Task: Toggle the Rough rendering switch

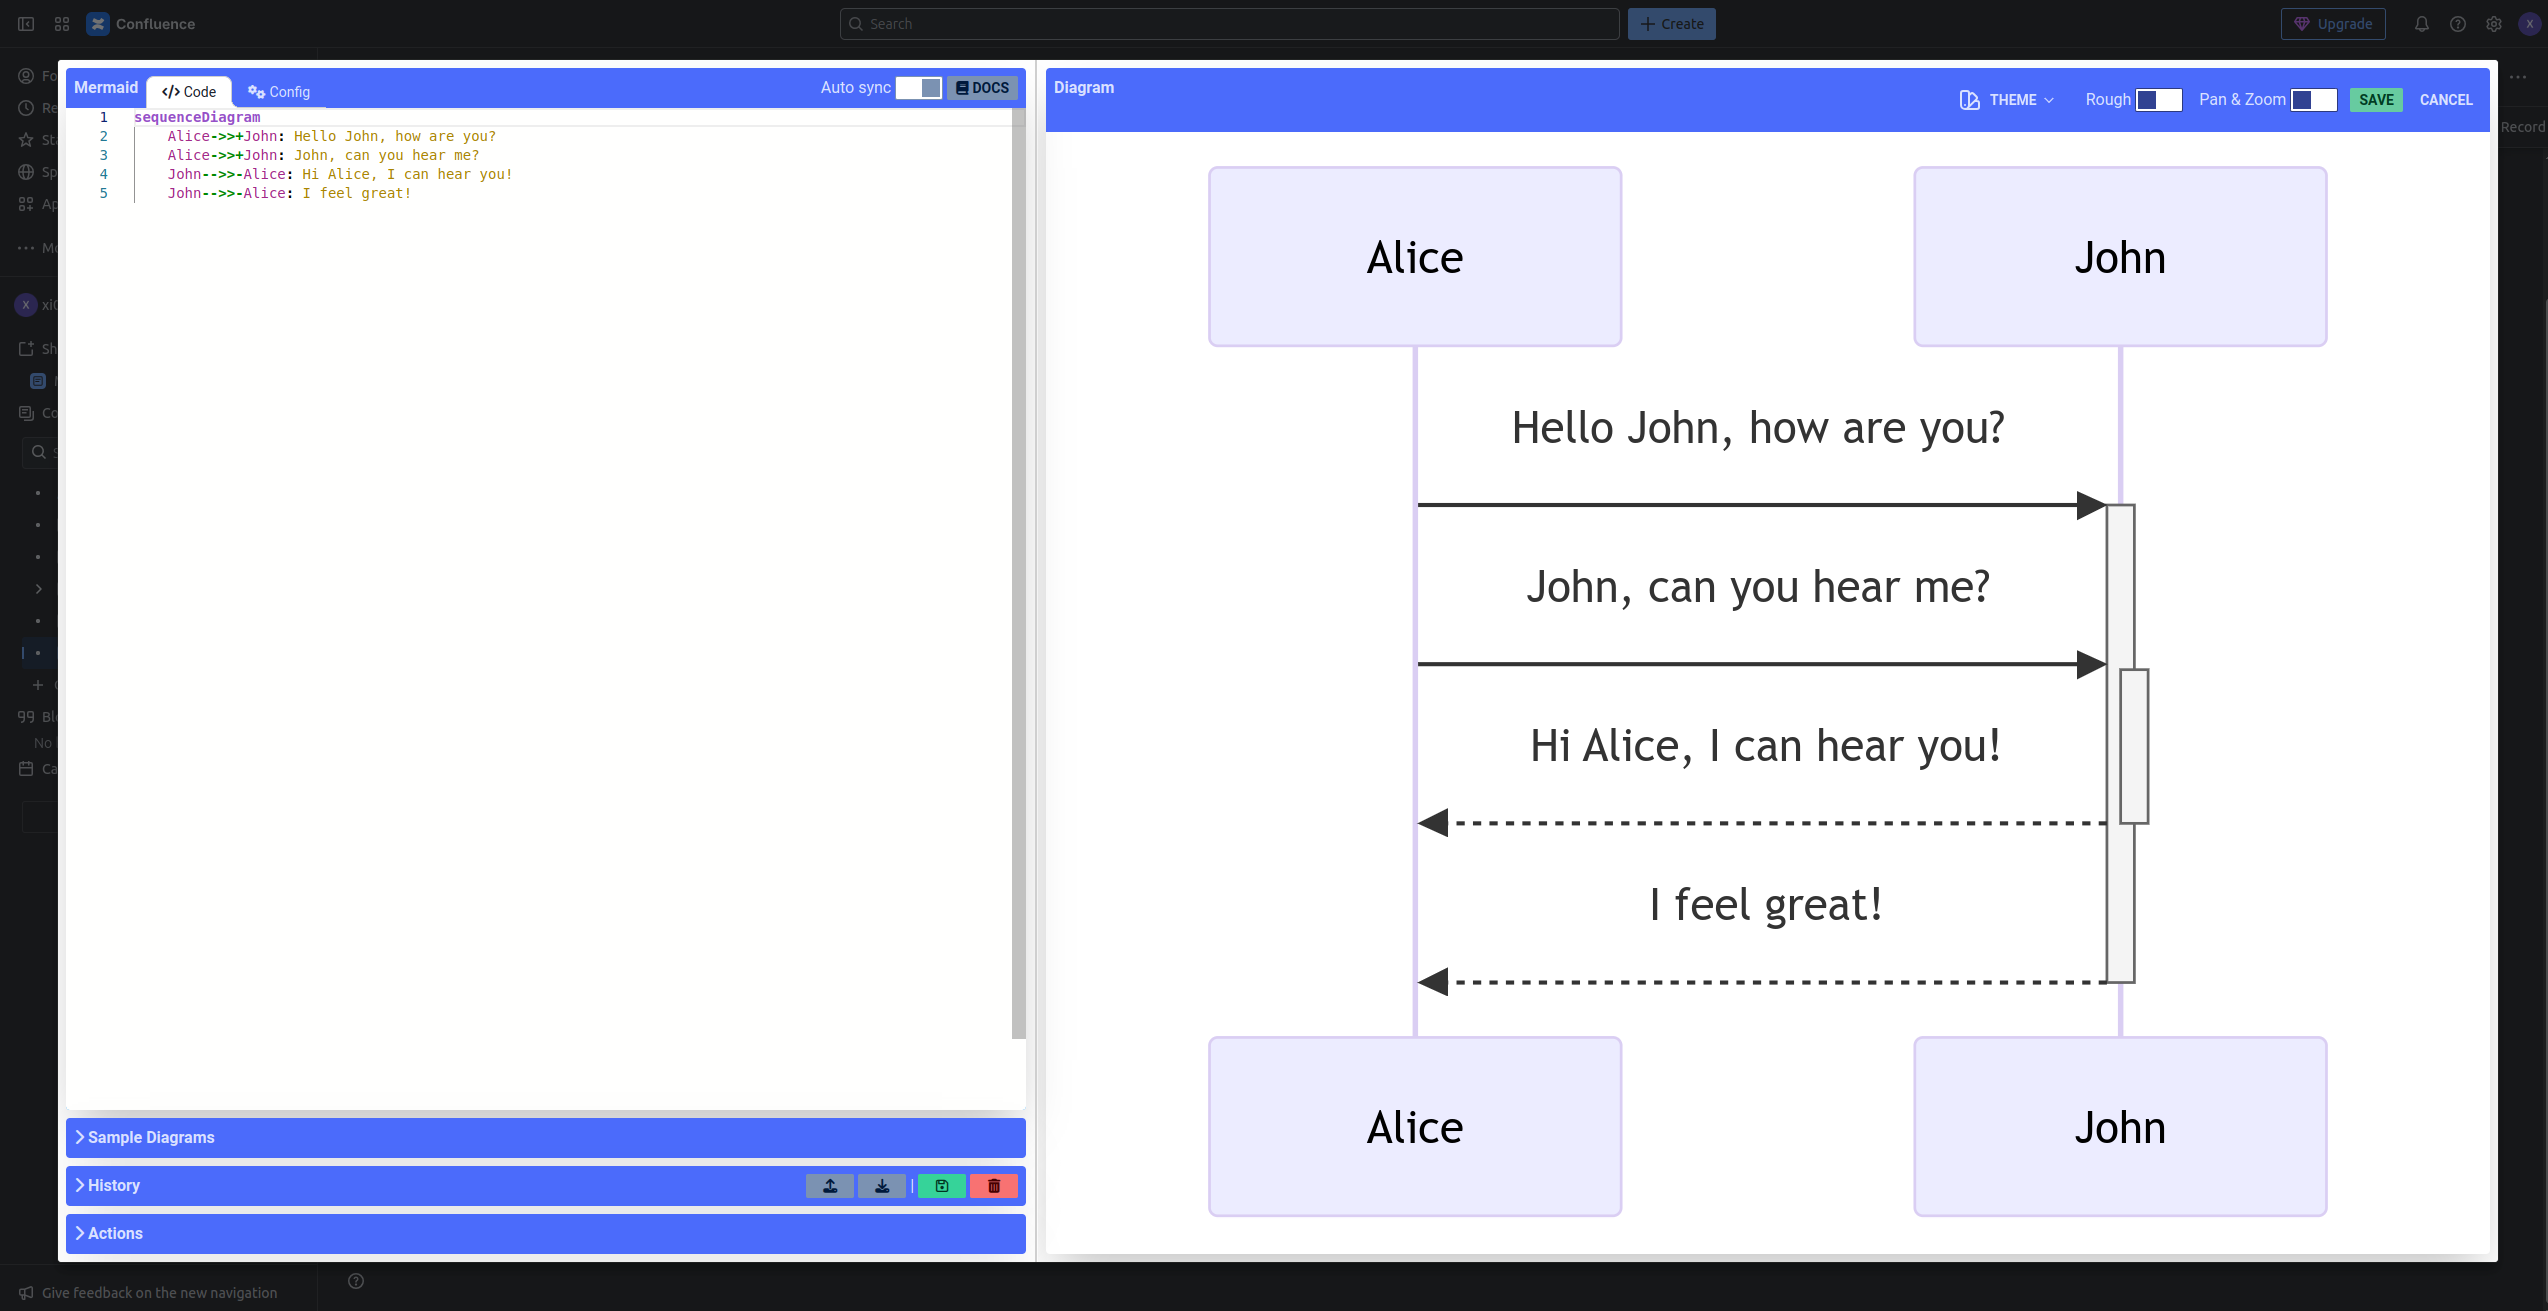Action: tap(2159, 100)
